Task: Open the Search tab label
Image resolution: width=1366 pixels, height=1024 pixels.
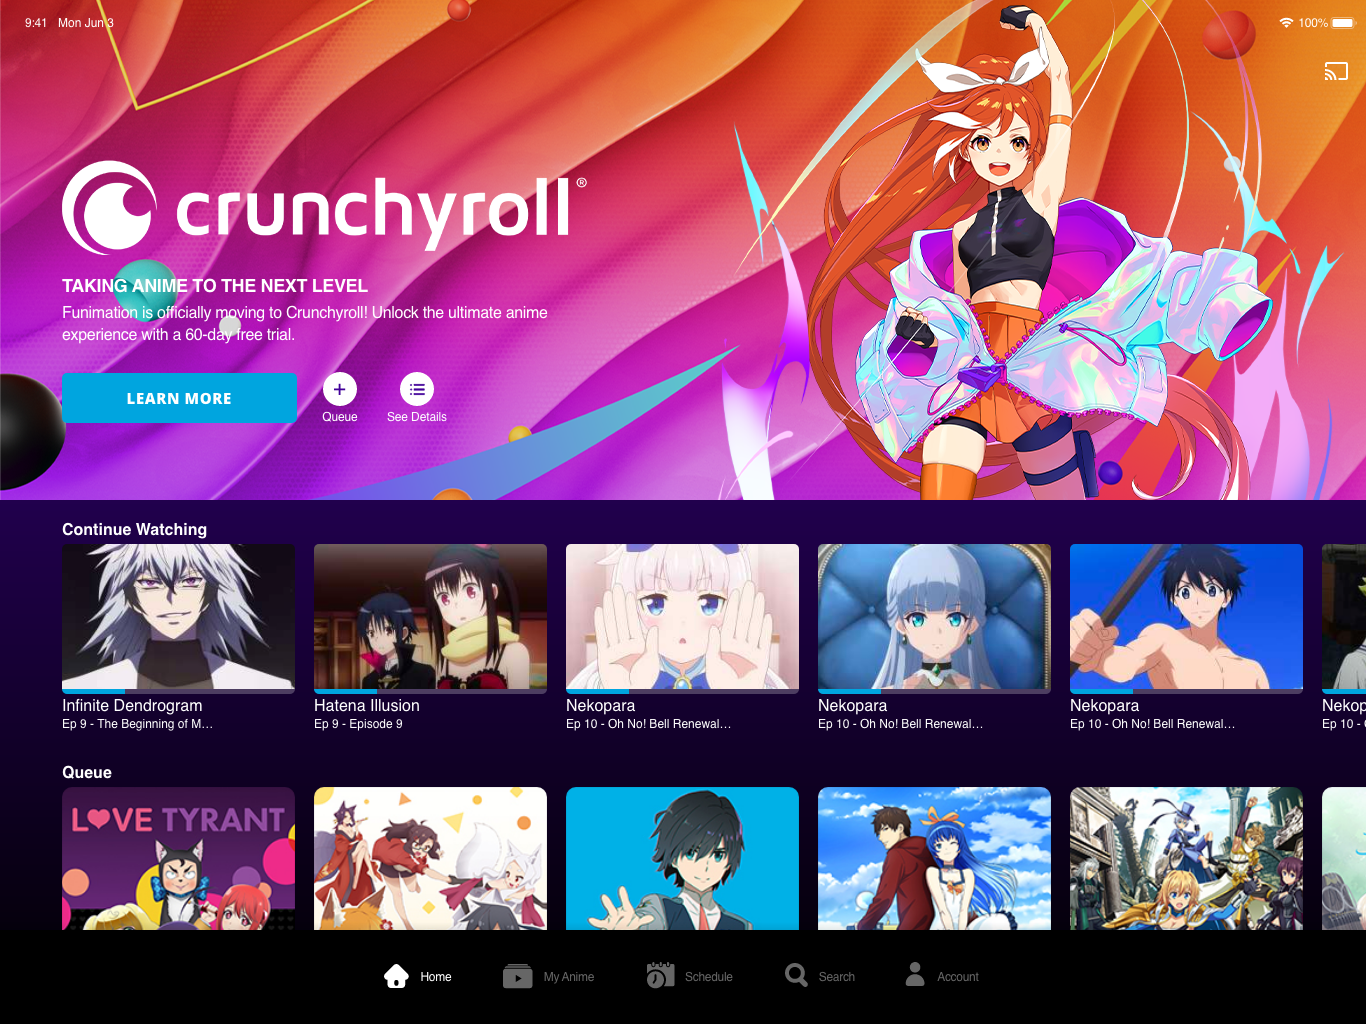Action: [x=837, y=977]
